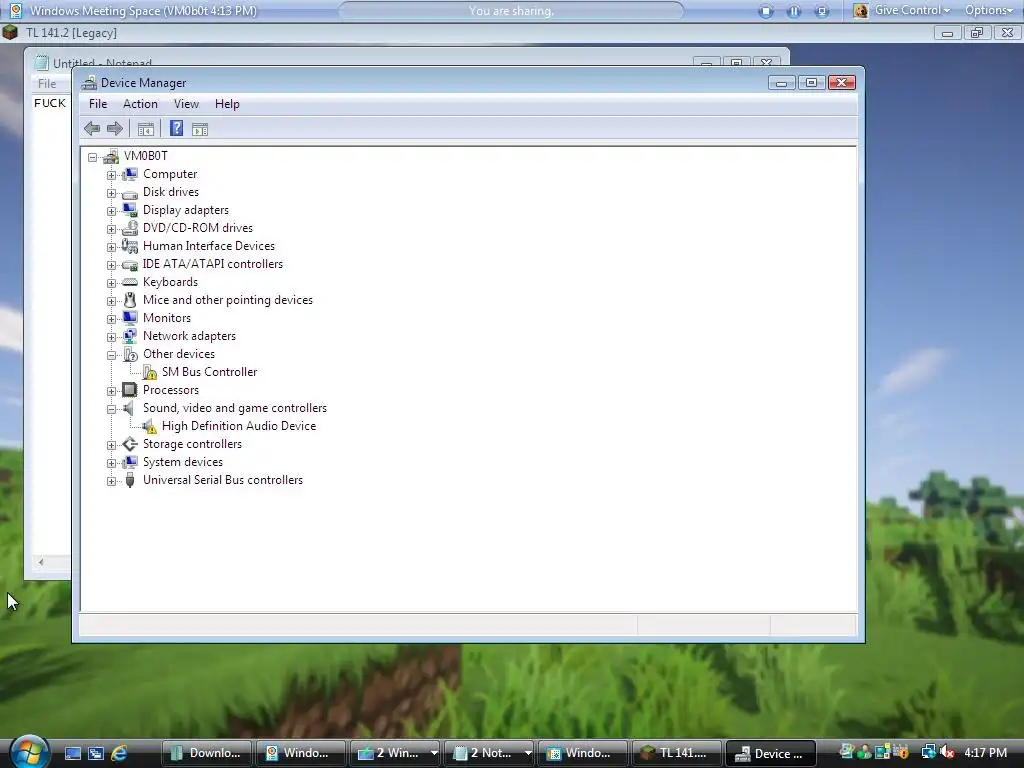The height and width of the screenshot is (768, 1024).
Task: Click the Device ... taskbar button
Action: click(771, 753)
